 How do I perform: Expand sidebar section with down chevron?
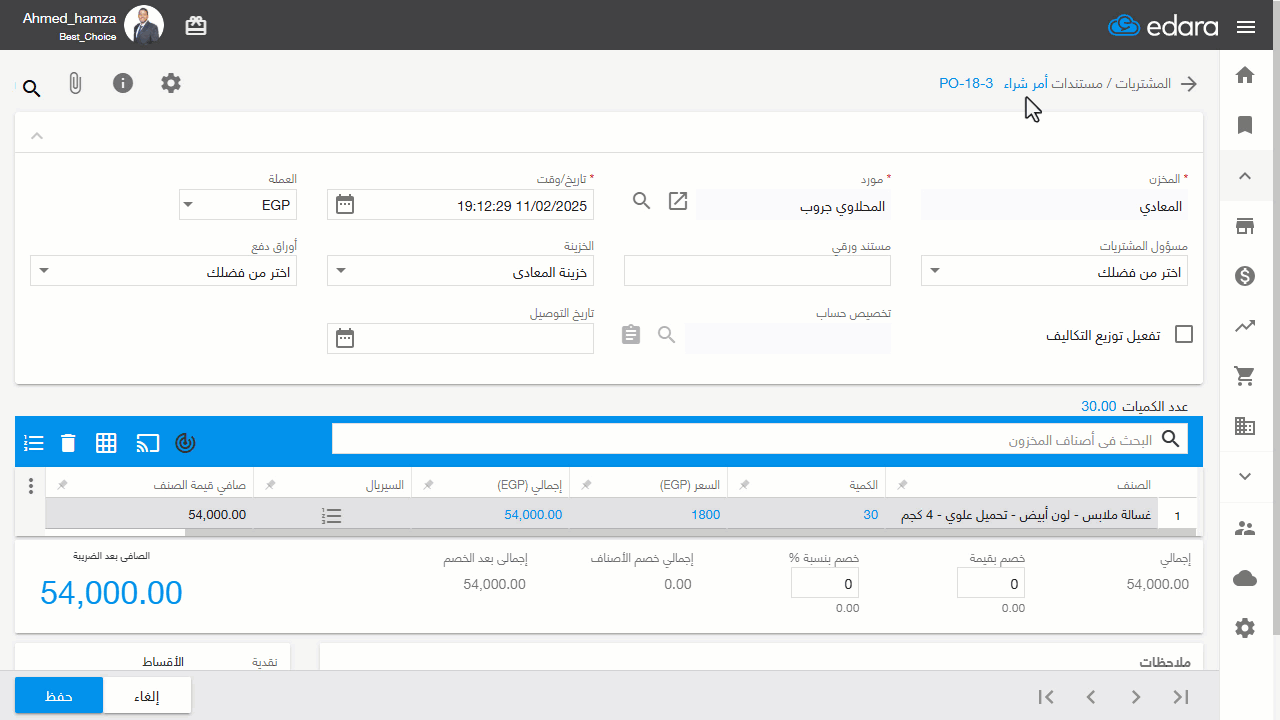coord(1245,476)
